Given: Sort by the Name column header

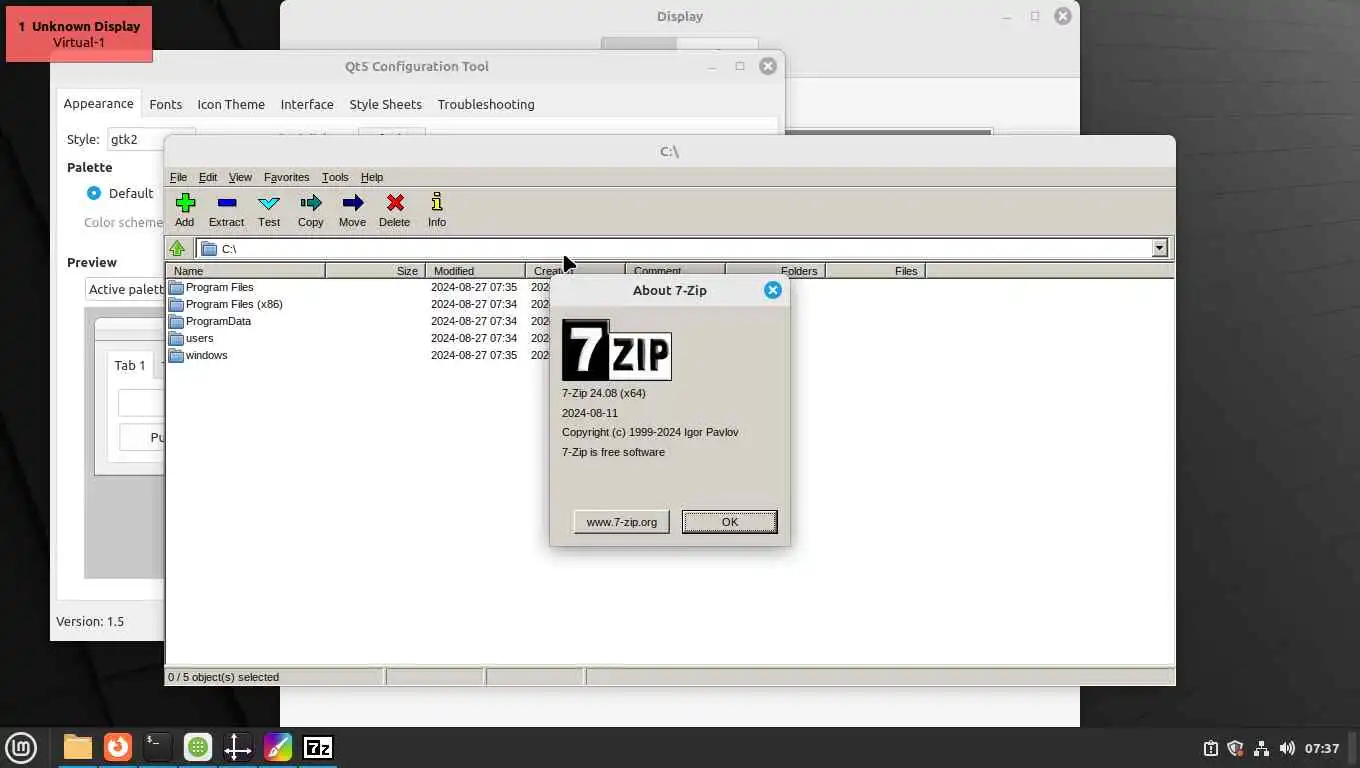Looking at the screenshot, I should pos(246,271).
